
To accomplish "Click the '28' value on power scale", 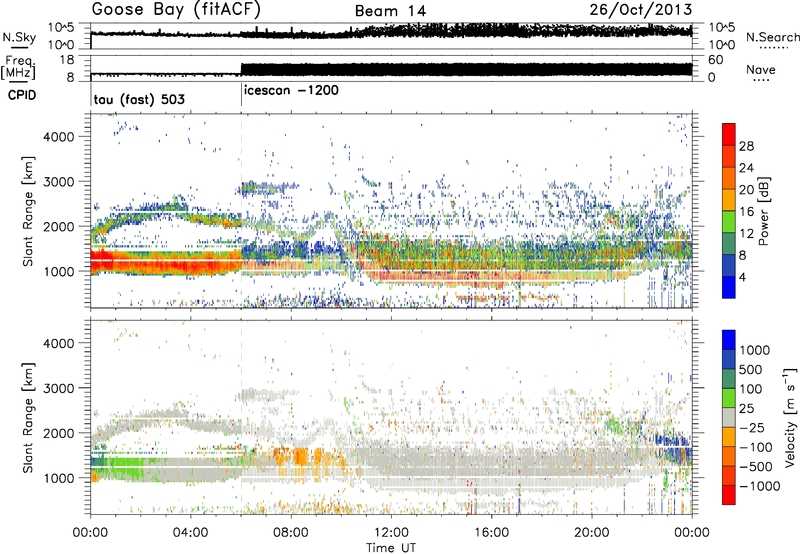I will [x=746, y=146].
